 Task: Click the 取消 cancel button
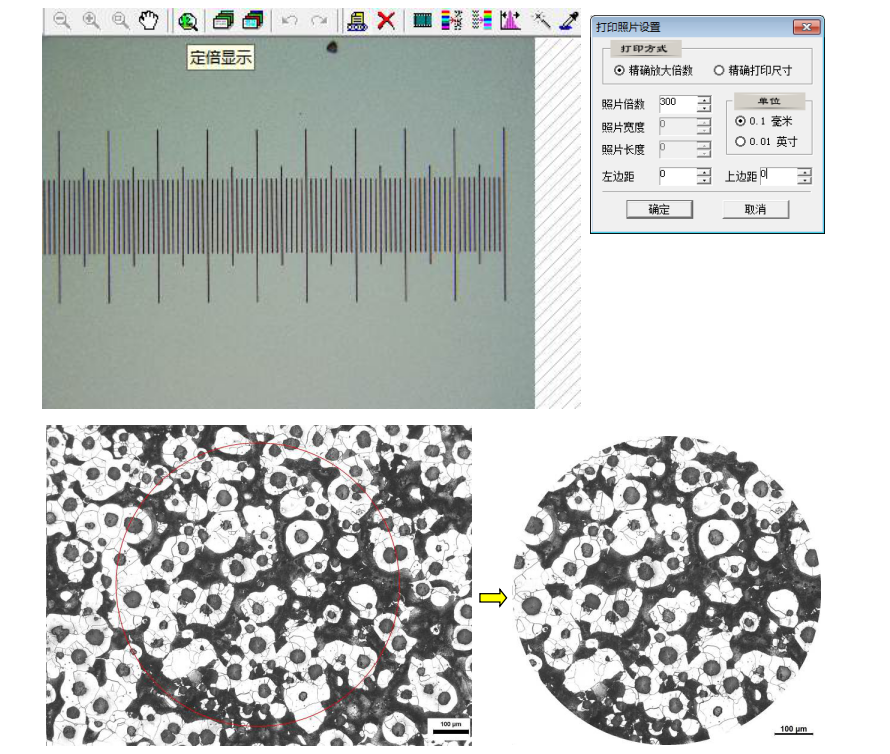coord(755,209)
